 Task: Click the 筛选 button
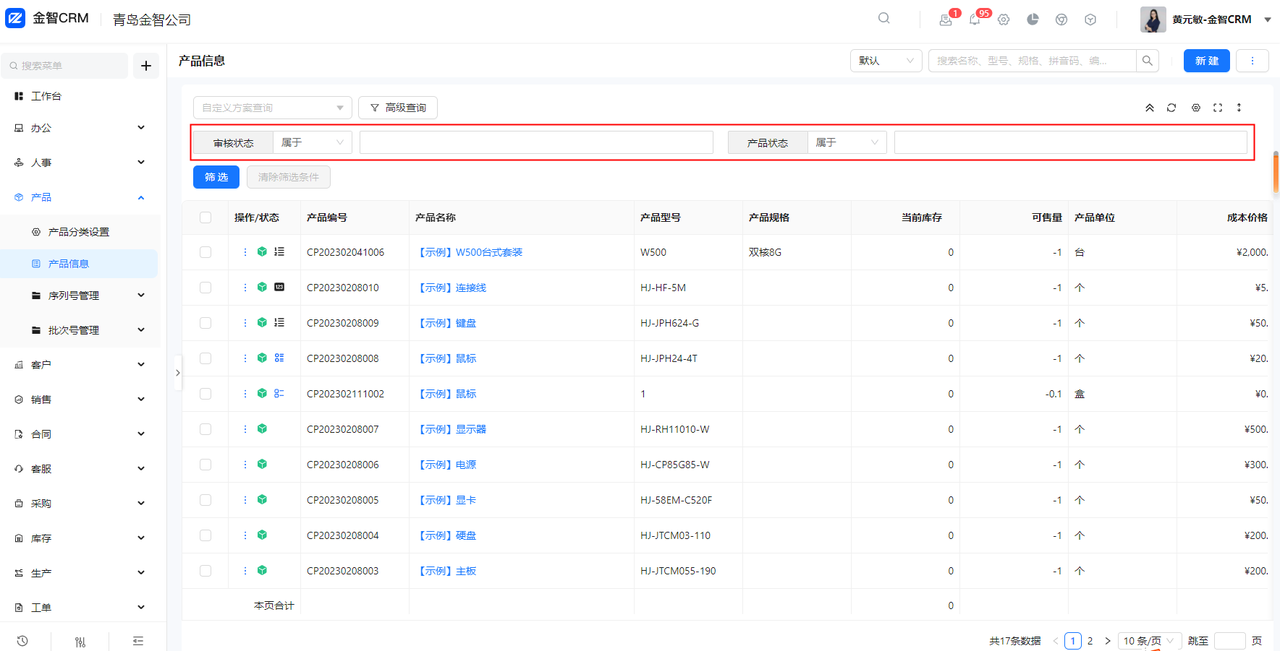(217, 177)
